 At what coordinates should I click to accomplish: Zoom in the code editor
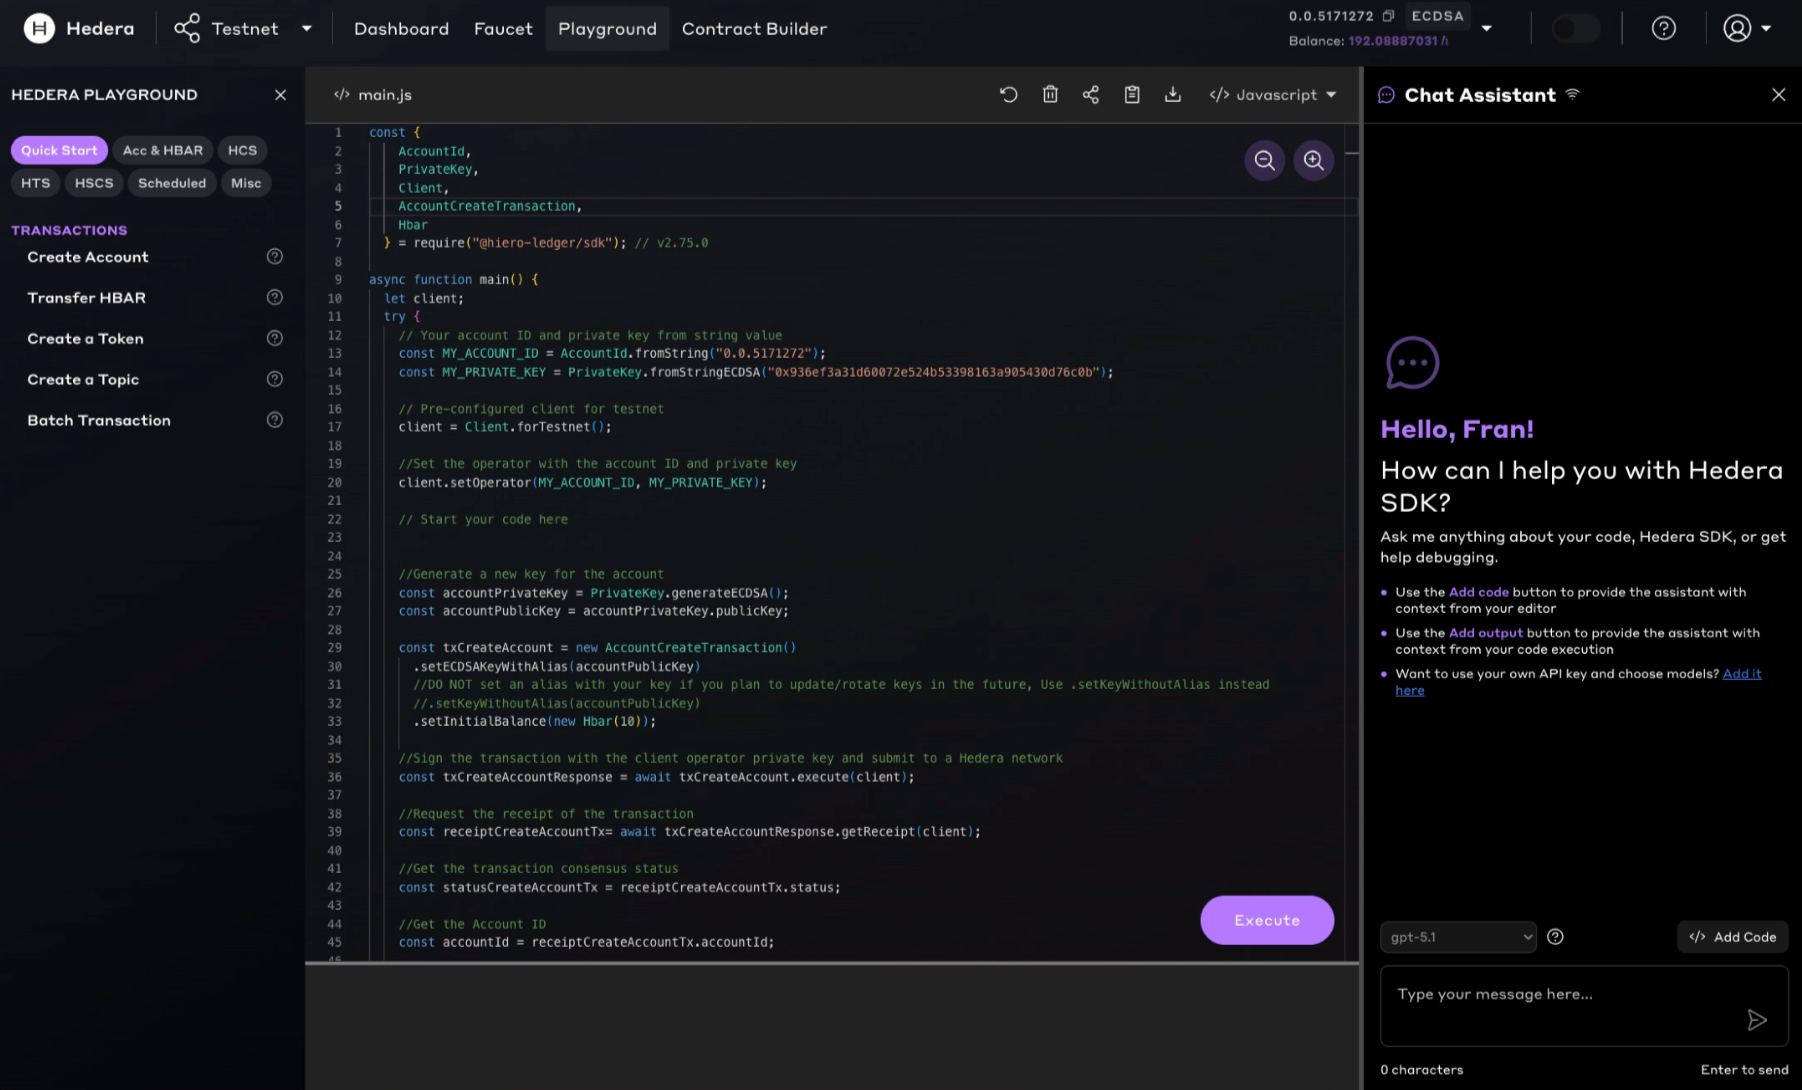[1313, 160]
